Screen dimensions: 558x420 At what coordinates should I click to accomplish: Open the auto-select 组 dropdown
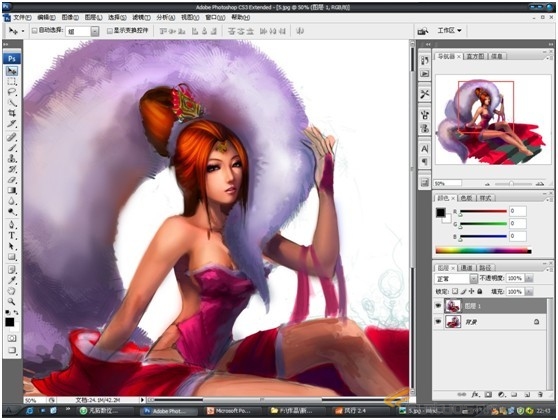pyautogui.click(x=95, y=31)
